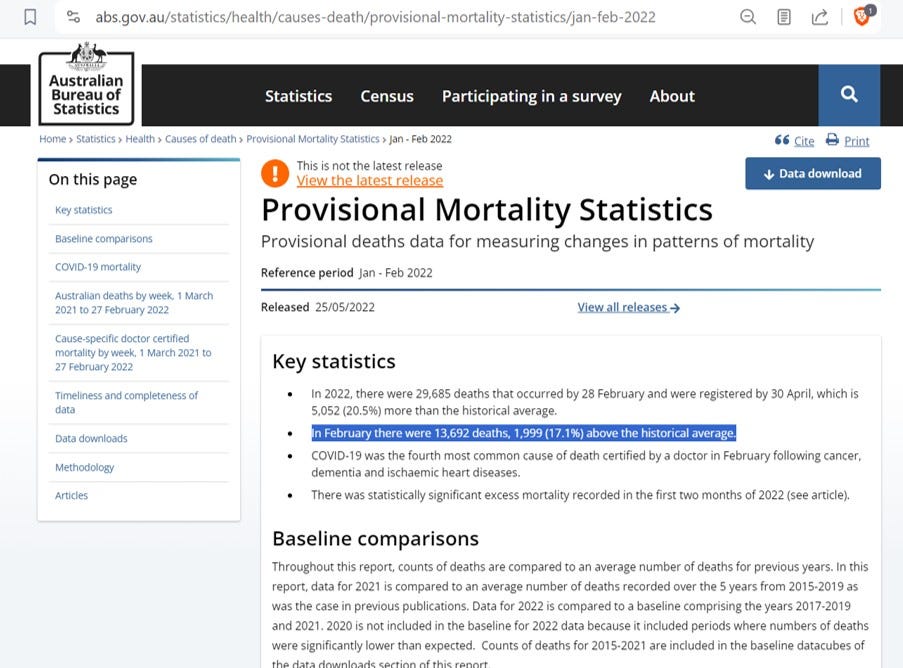Jump to Key statistics section
Viewport: 903px width, 668px height.
tap(84, 210)
